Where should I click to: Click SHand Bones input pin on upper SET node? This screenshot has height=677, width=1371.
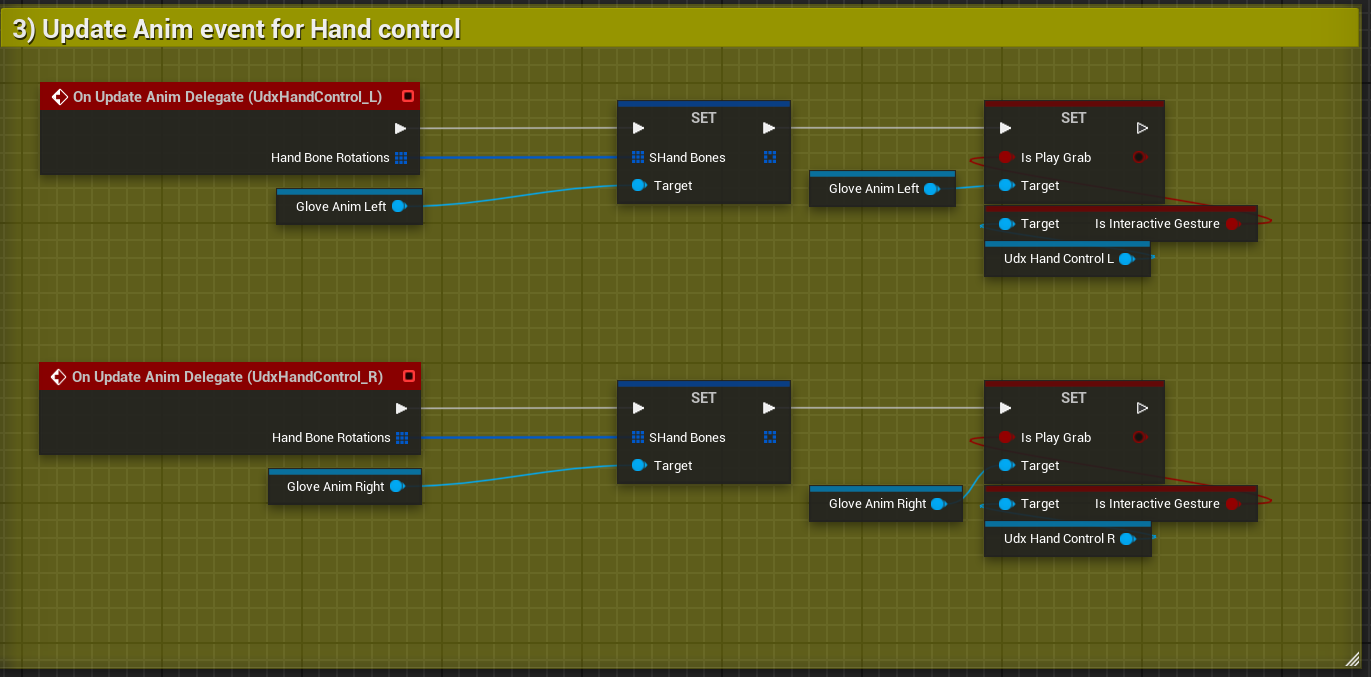click(x=638, y=158)
